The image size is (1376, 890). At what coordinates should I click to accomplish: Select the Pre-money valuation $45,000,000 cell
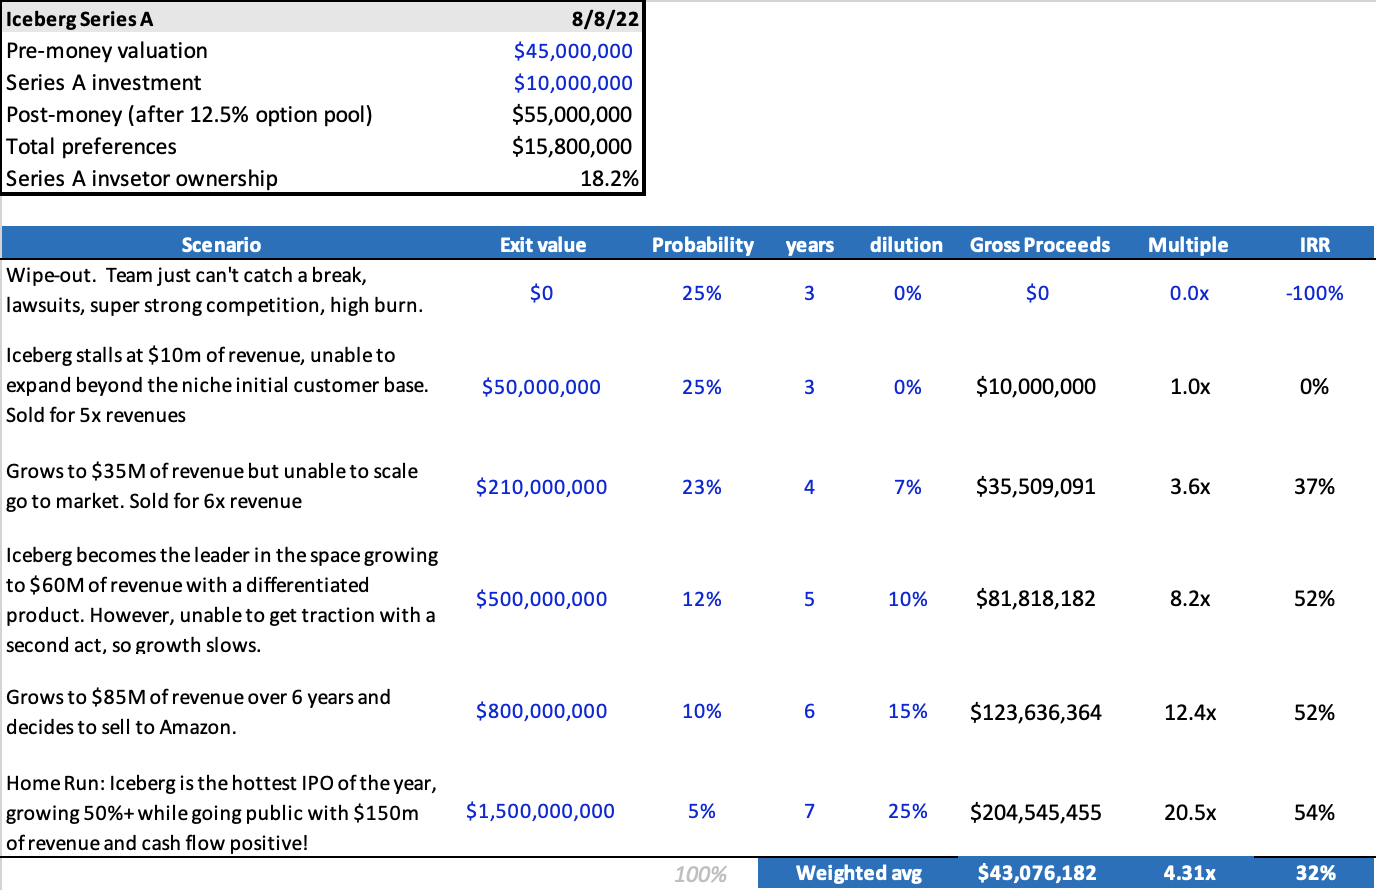(x=572, y=51)
